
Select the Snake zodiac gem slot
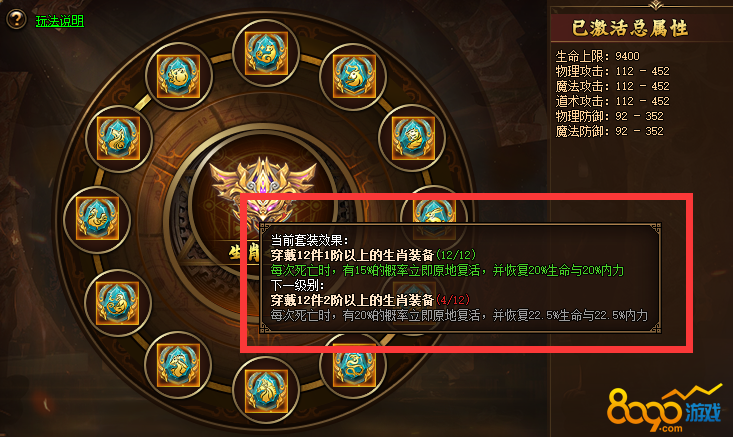(354, 366)
